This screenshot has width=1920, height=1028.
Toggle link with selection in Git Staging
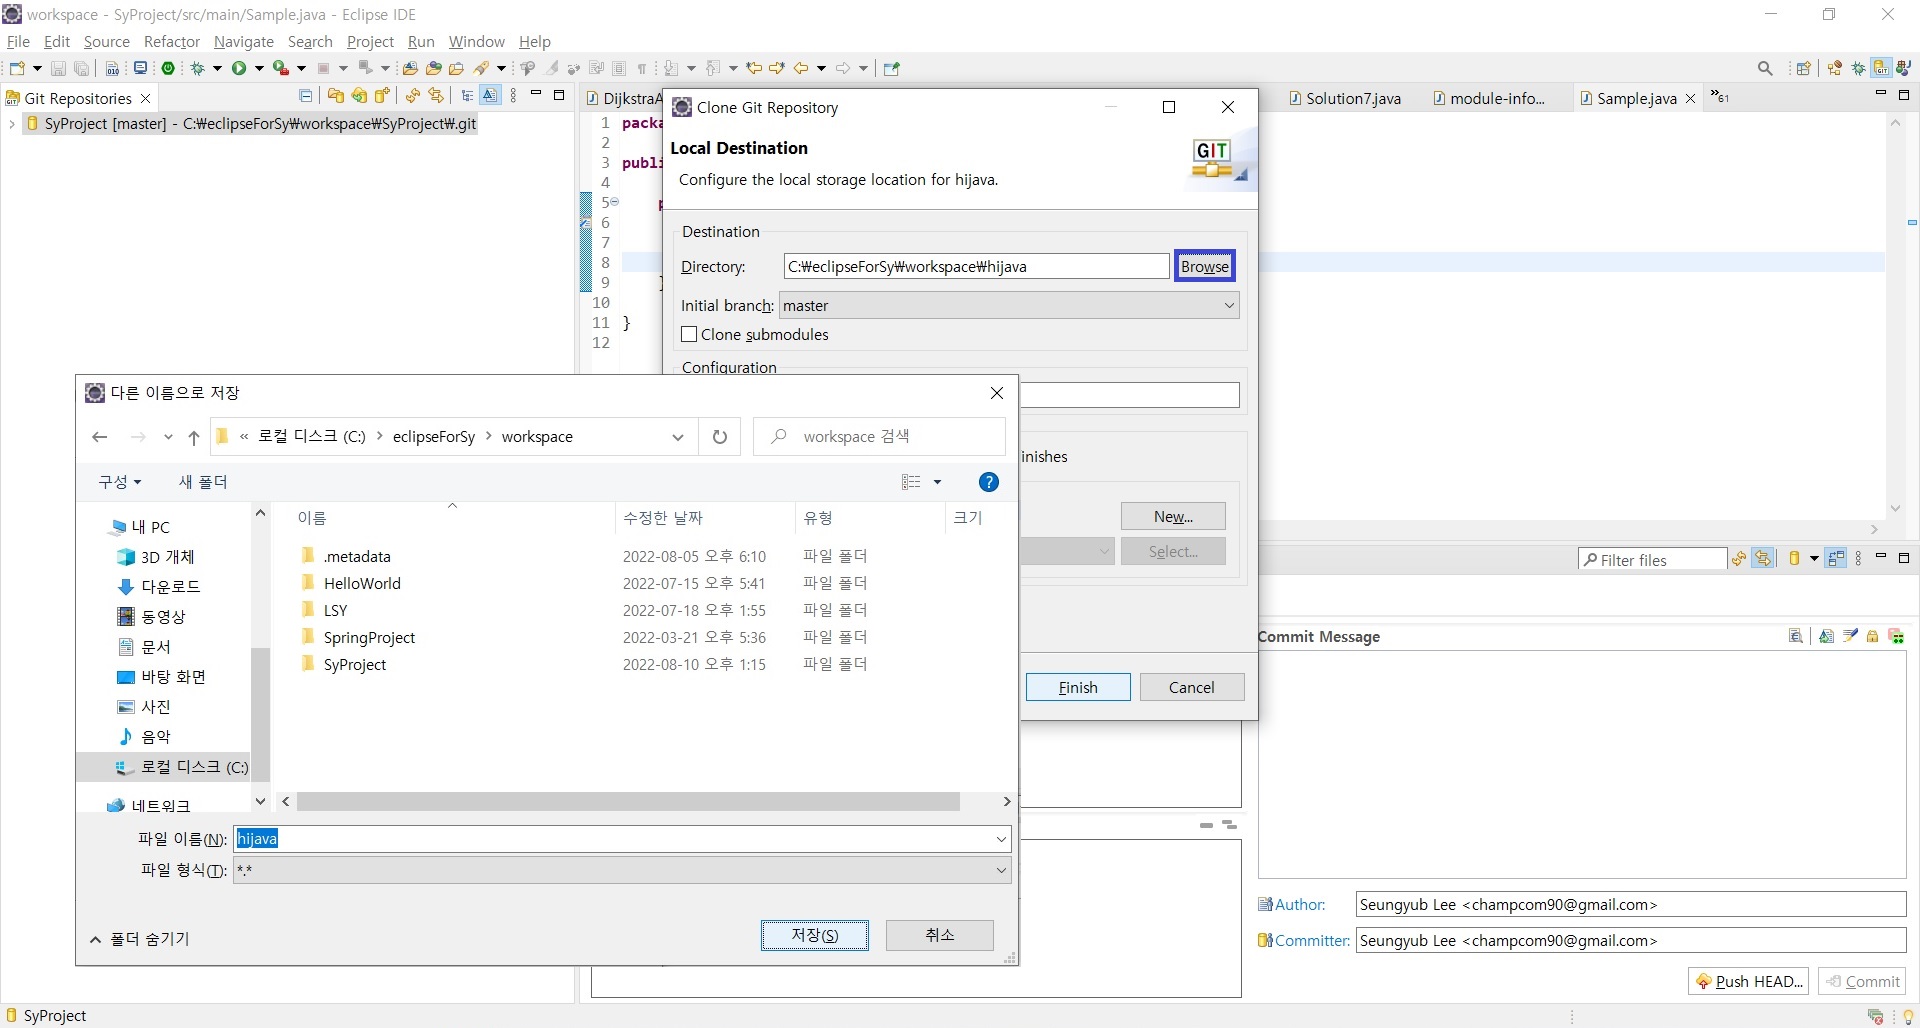tap(1764, 559)
